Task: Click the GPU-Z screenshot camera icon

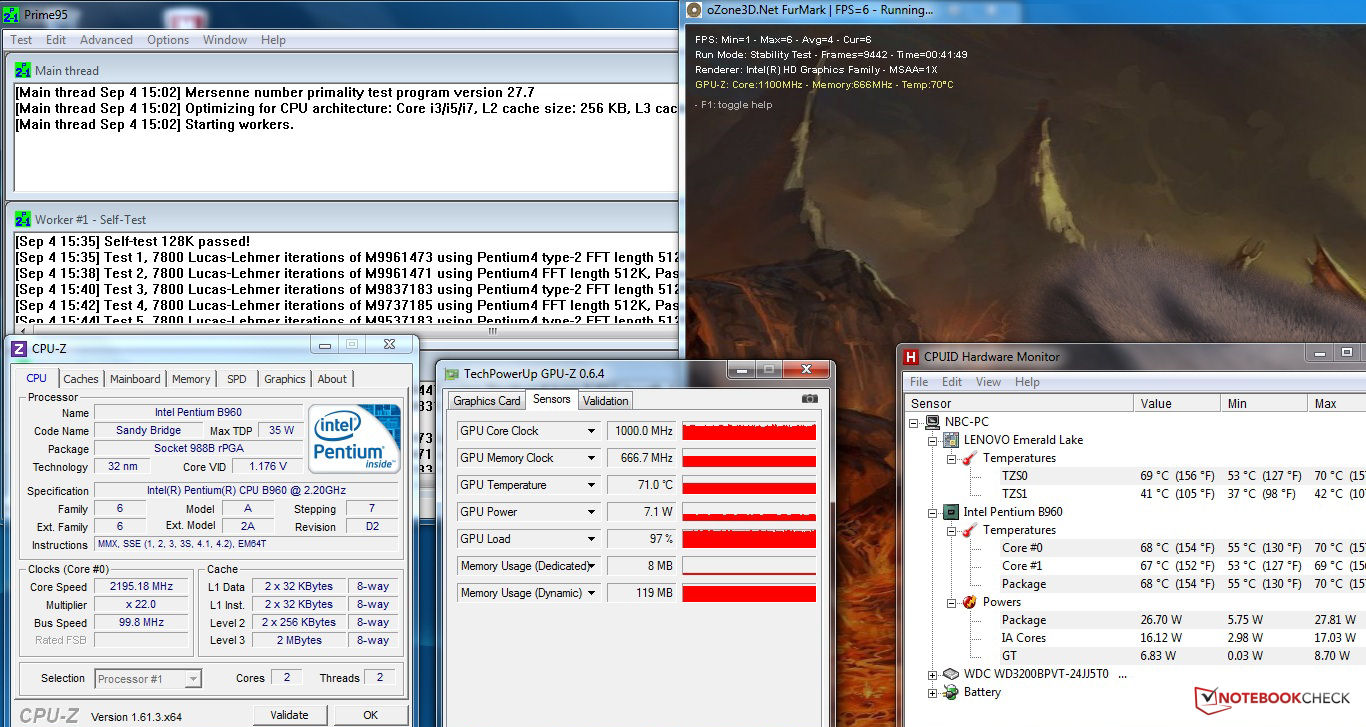Action: pos(809,398)
